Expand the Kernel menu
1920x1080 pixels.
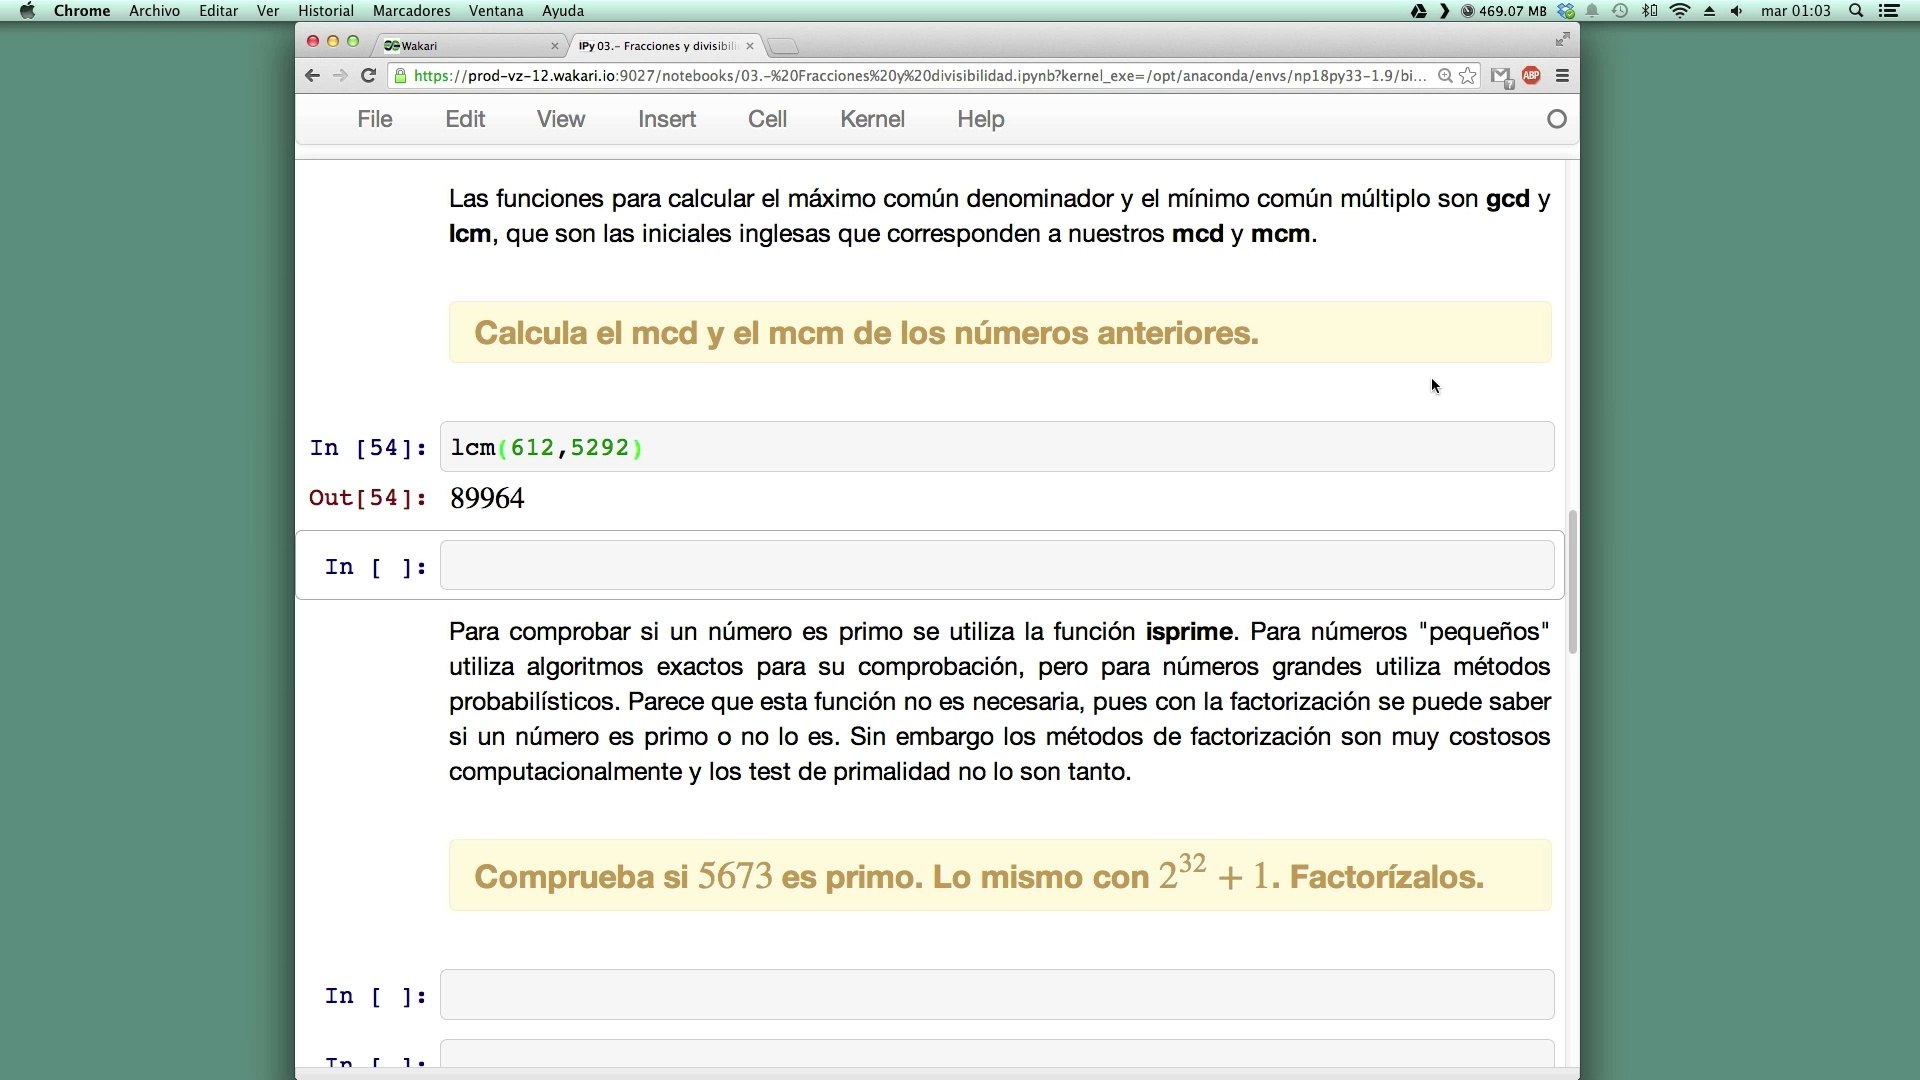[872, 119]
